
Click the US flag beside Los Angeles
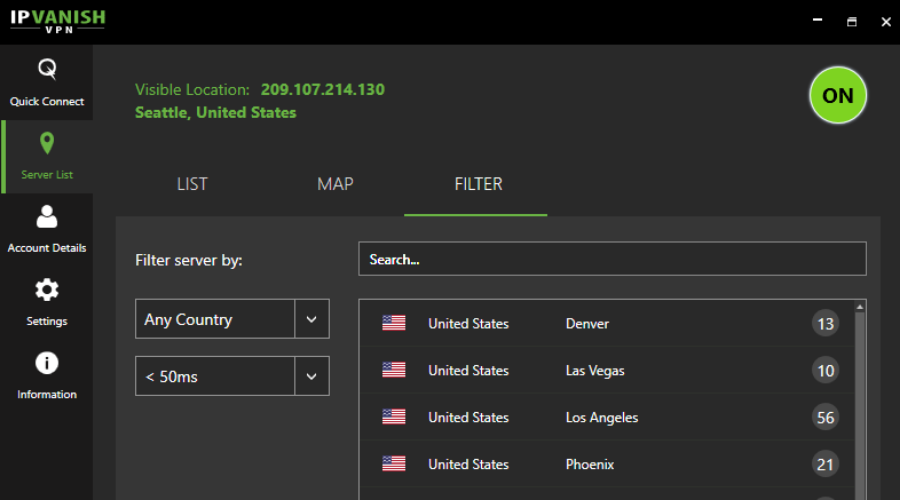point(394,417)
